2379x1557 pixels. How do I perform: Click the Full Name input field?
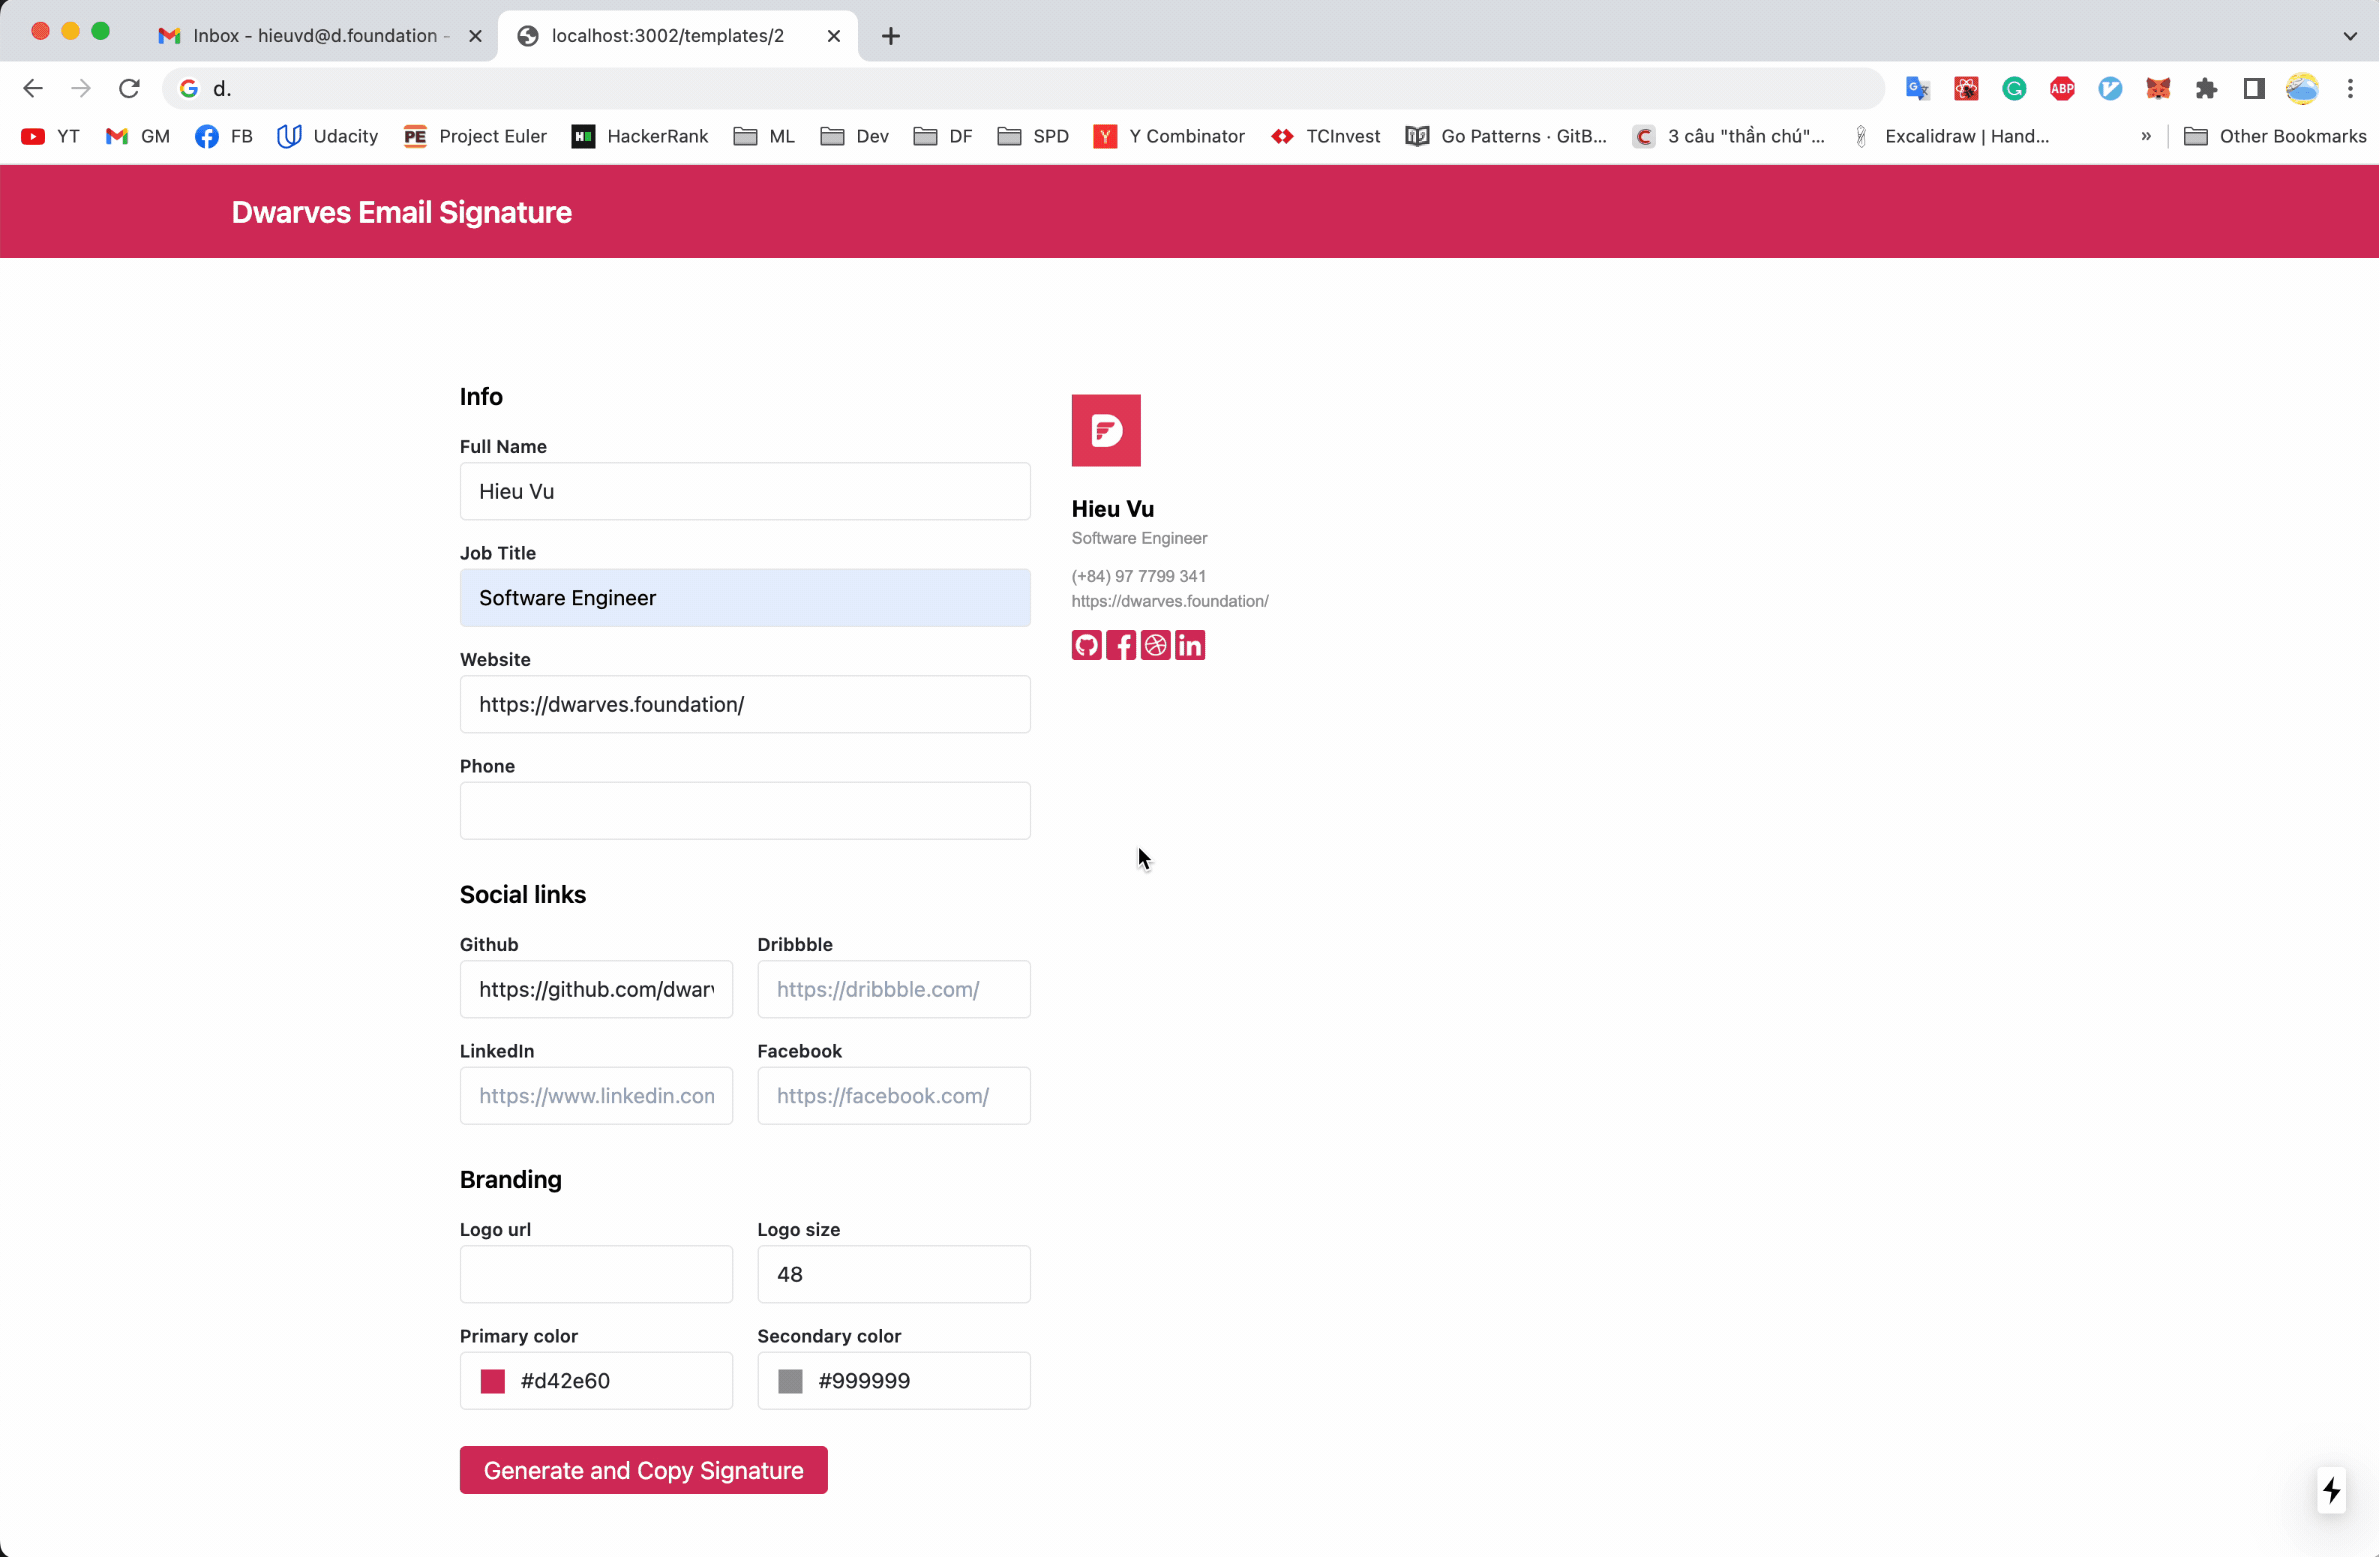pyautogui.click(x=744, y=490)
